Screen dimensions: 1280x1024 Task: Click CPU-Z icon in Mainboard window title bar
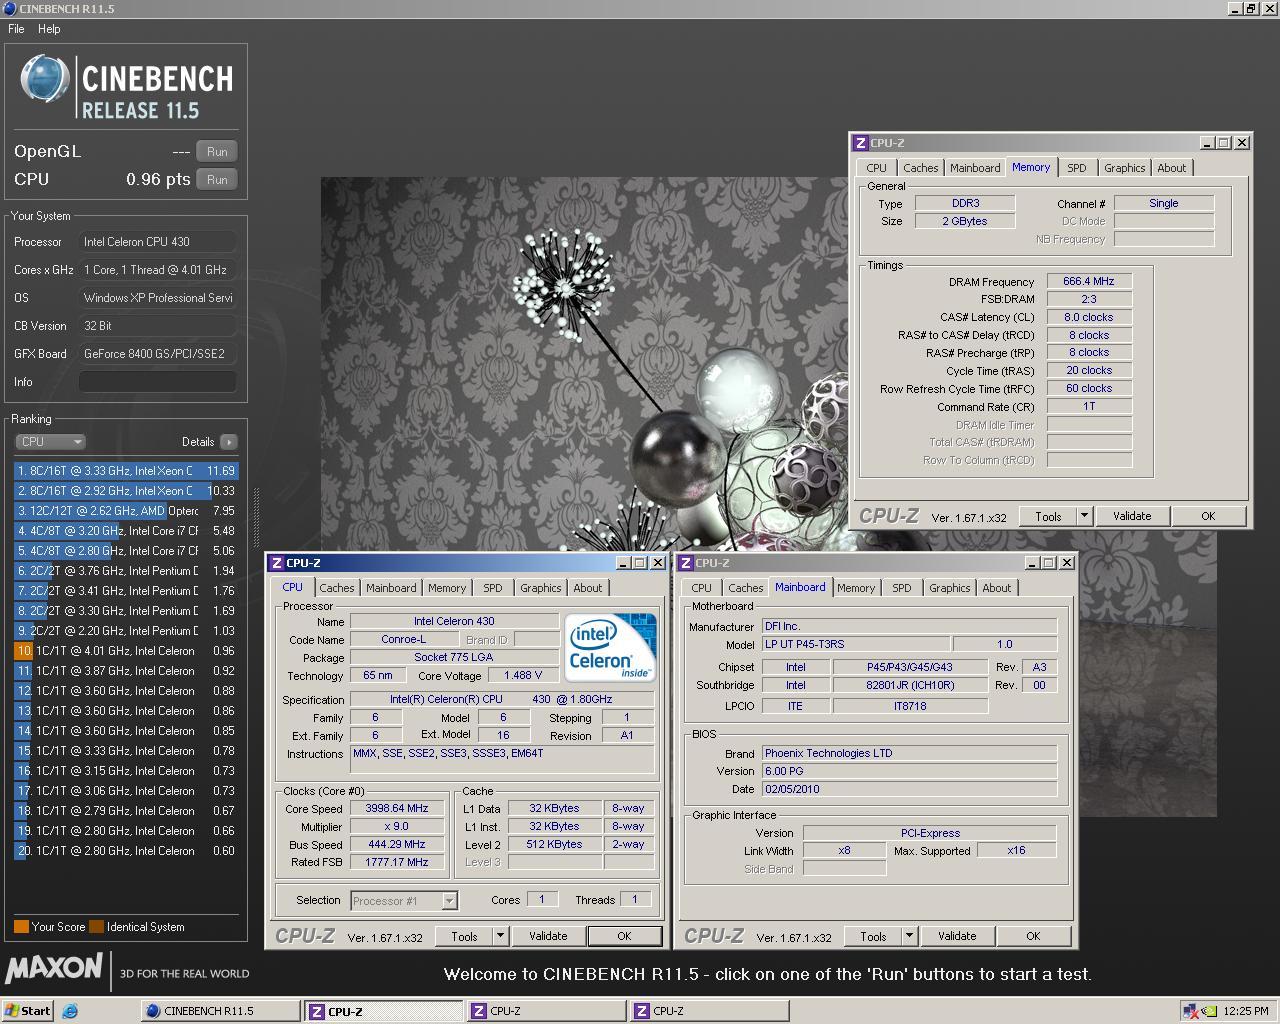[x=685, y=563]
